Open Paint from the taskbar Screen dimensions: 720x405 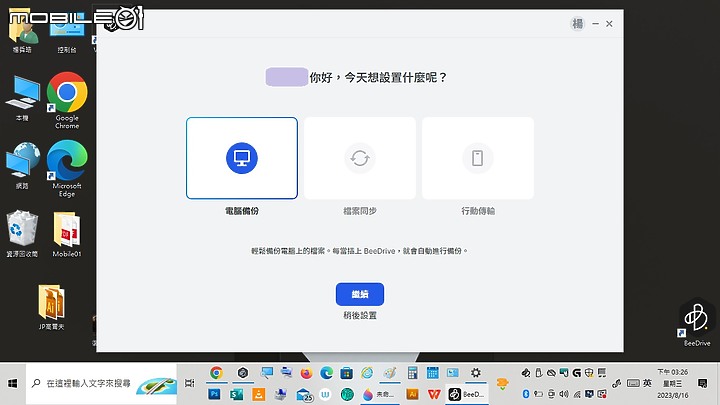pyautogui.click(x=390, y=373)
